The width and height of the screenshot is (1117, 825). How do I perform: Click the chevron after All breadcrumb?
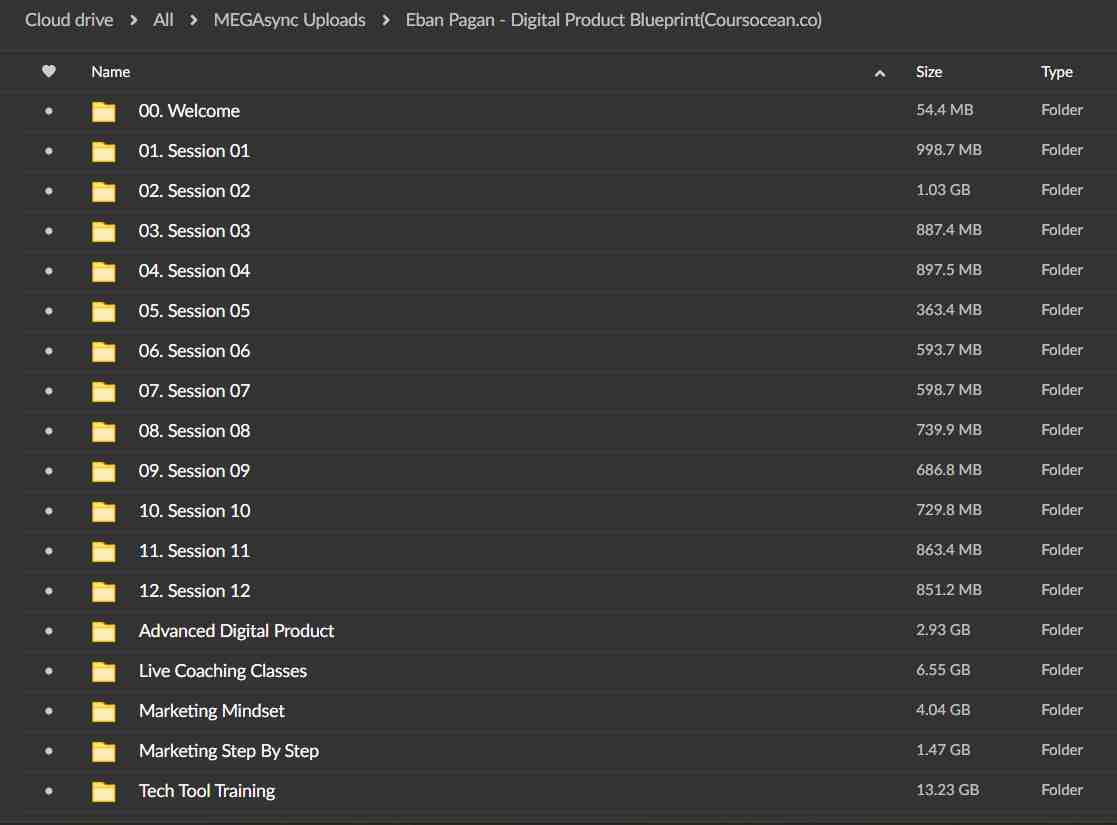193,20
